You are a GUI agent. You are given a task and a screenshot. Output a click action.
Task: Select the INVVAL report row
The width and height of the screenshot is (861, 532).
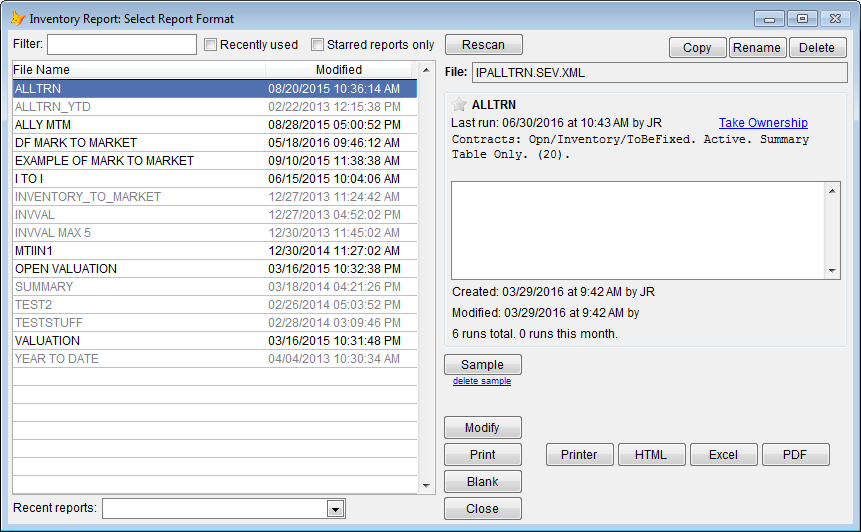215,215
